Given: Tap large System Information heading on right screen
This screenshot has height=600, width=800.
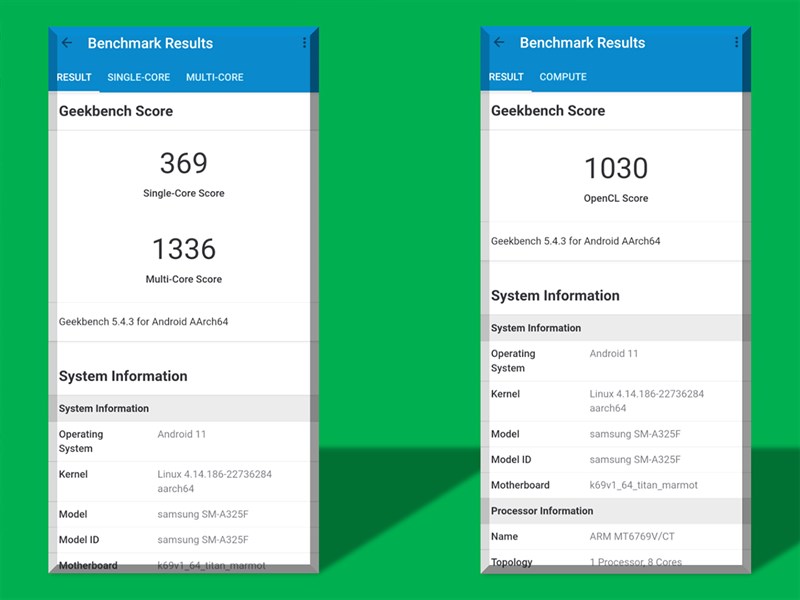Looking at the screenshot, I should tap(555, 295).
